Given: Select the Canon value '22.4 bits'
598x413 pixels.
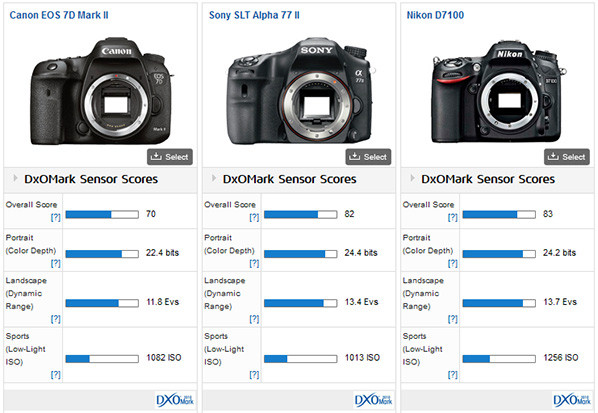Looking at the screenshot, I should pos(162,253).
